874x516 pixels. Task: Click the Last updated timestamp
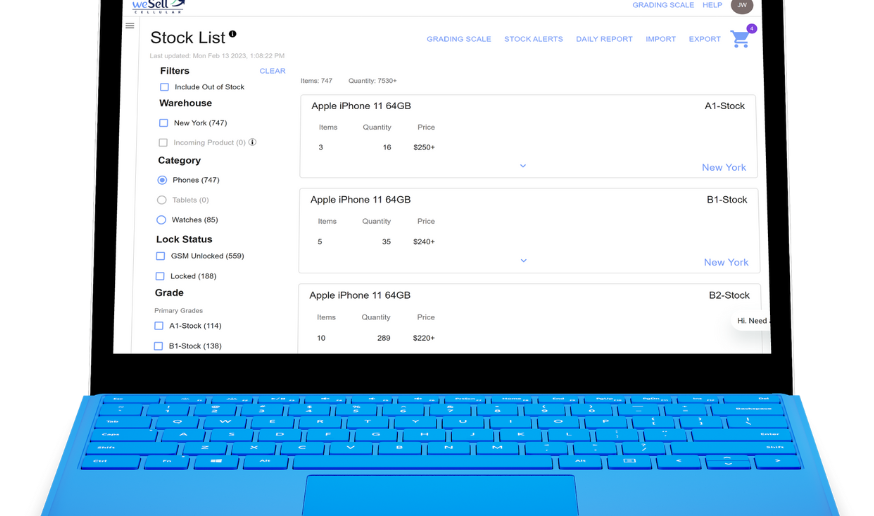tap(217, 56)
